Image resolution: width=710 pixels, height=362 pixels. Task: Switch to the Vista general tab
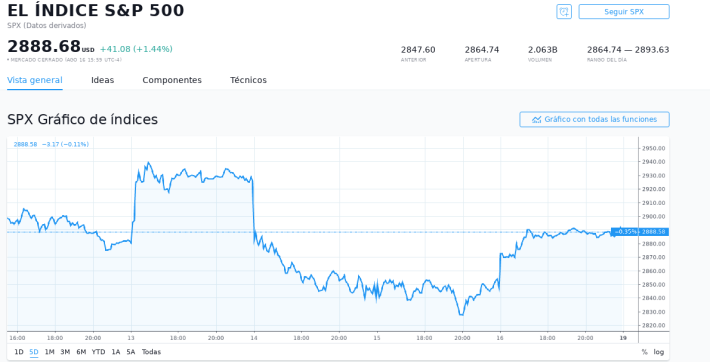pos(35,80)
